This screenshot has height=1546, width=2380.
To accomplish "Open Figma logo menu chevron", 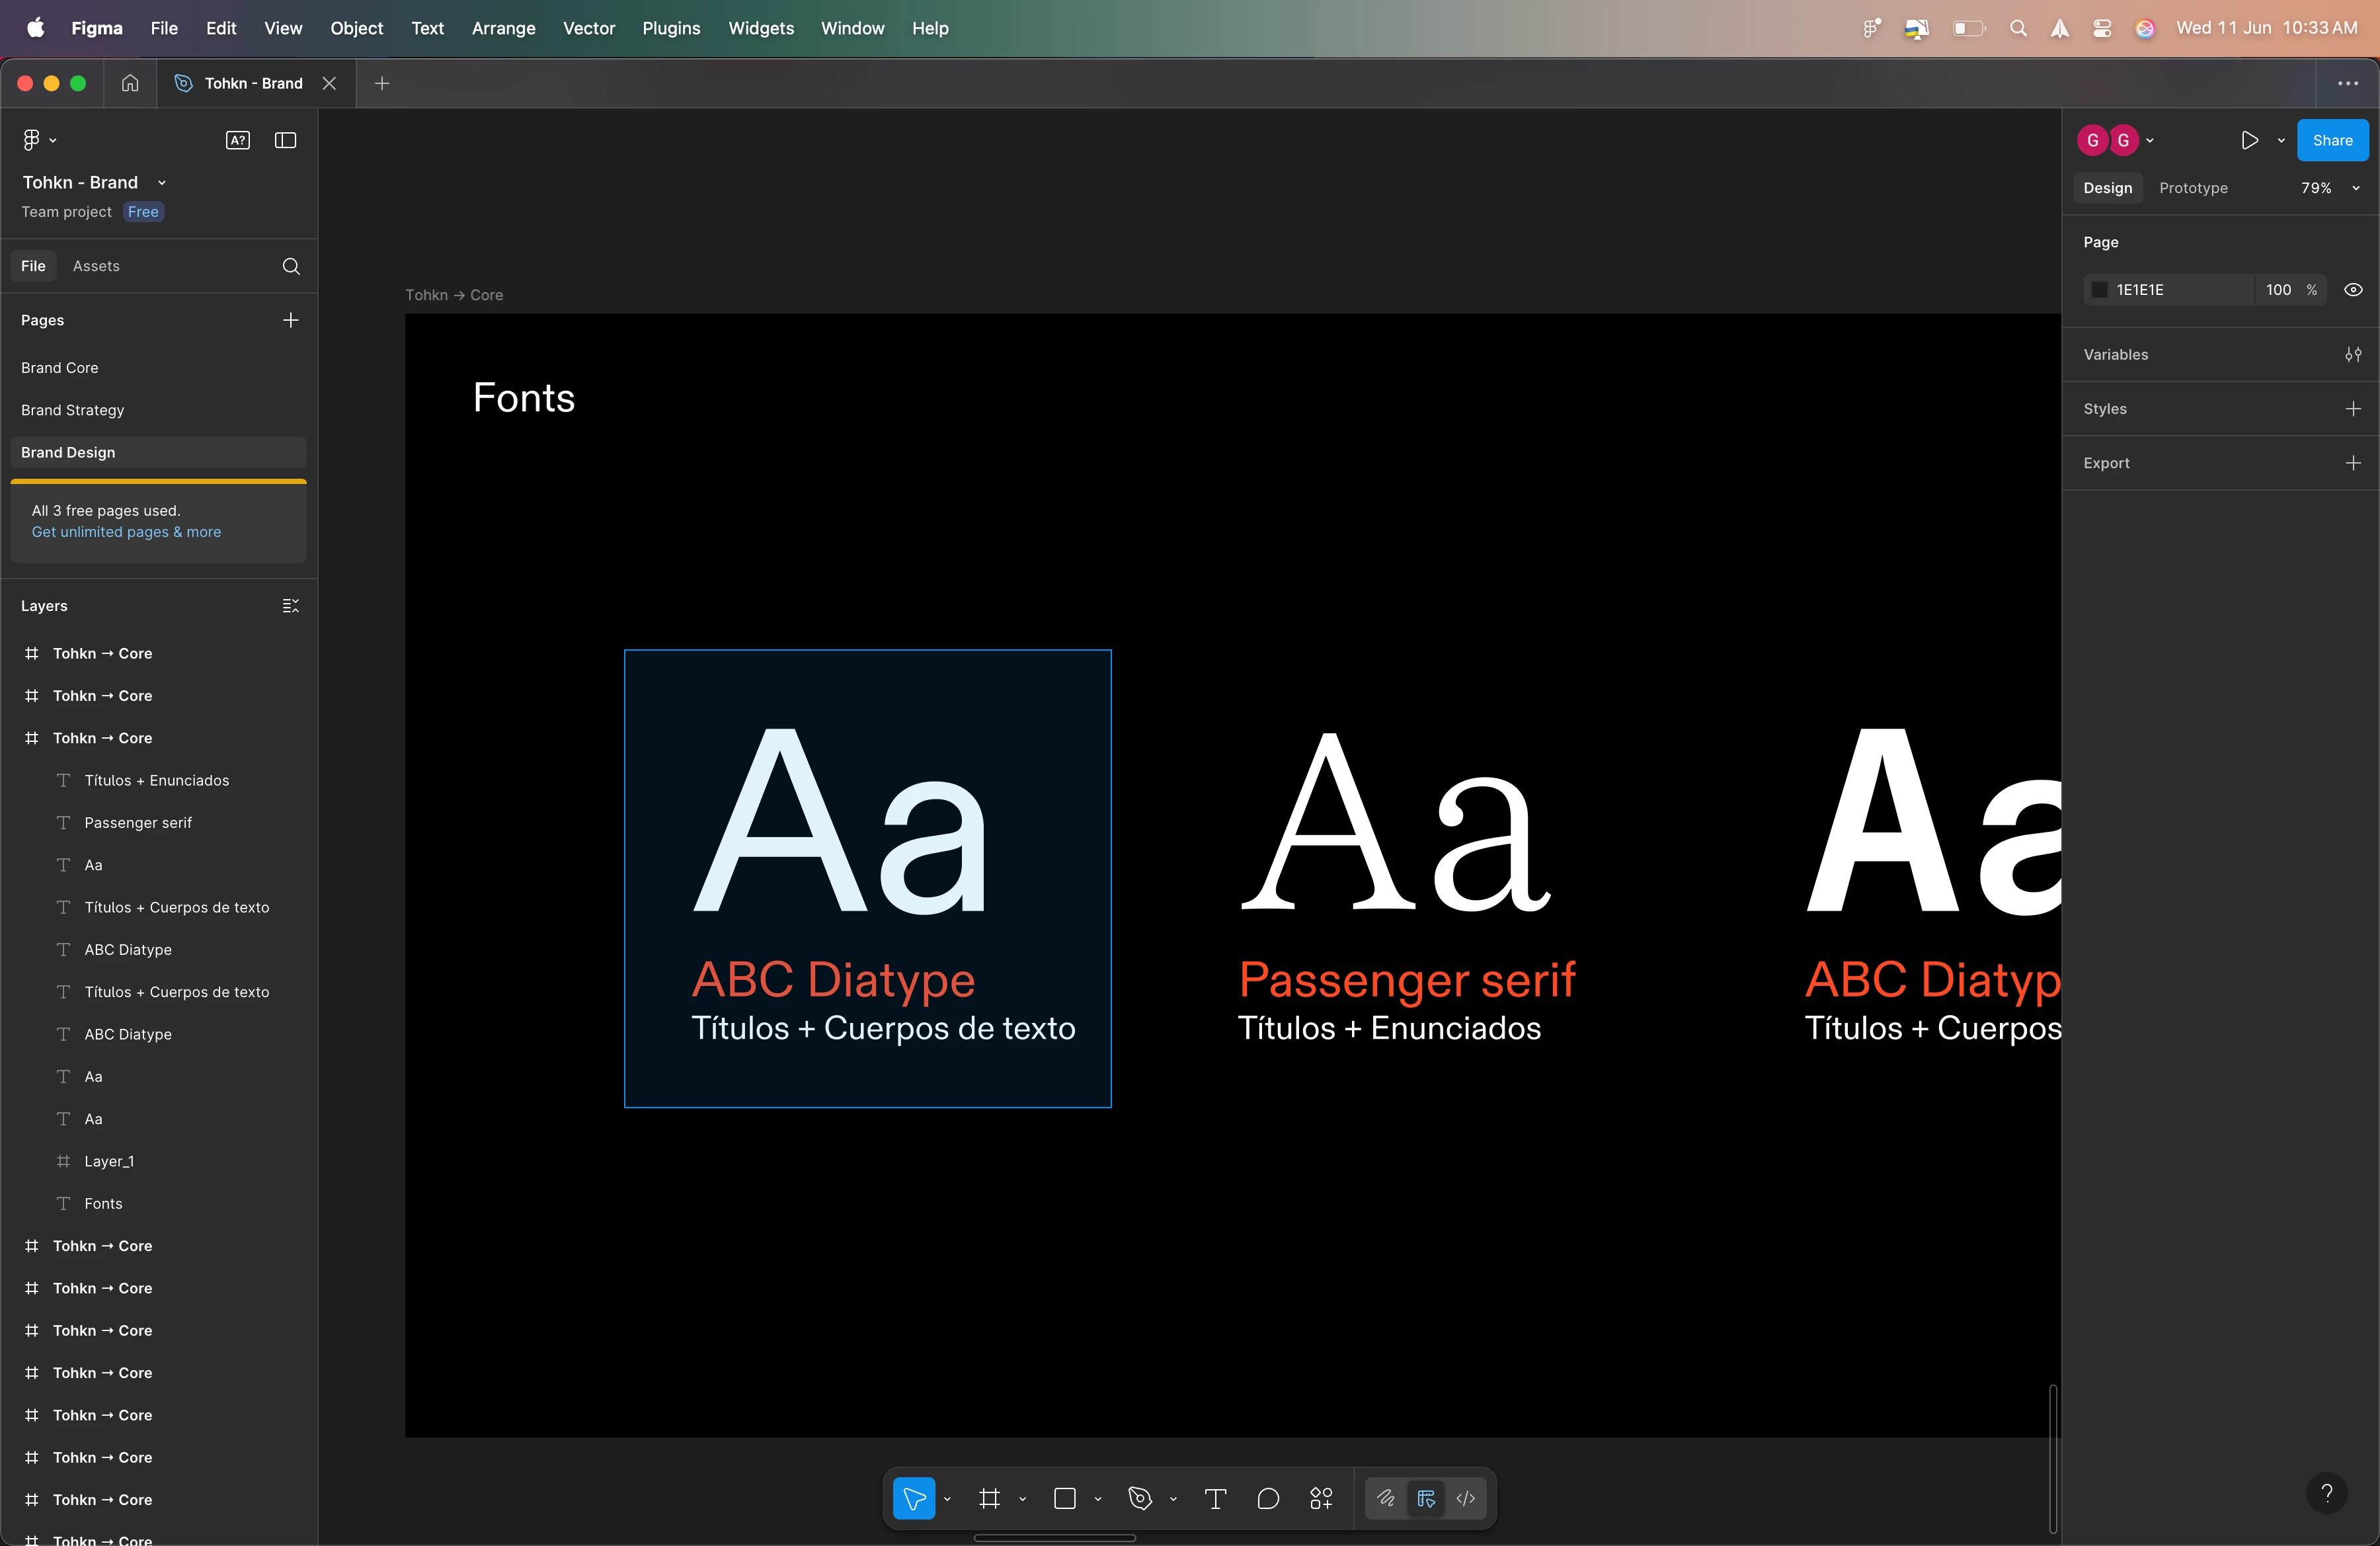I will click(x=53, y=141).
